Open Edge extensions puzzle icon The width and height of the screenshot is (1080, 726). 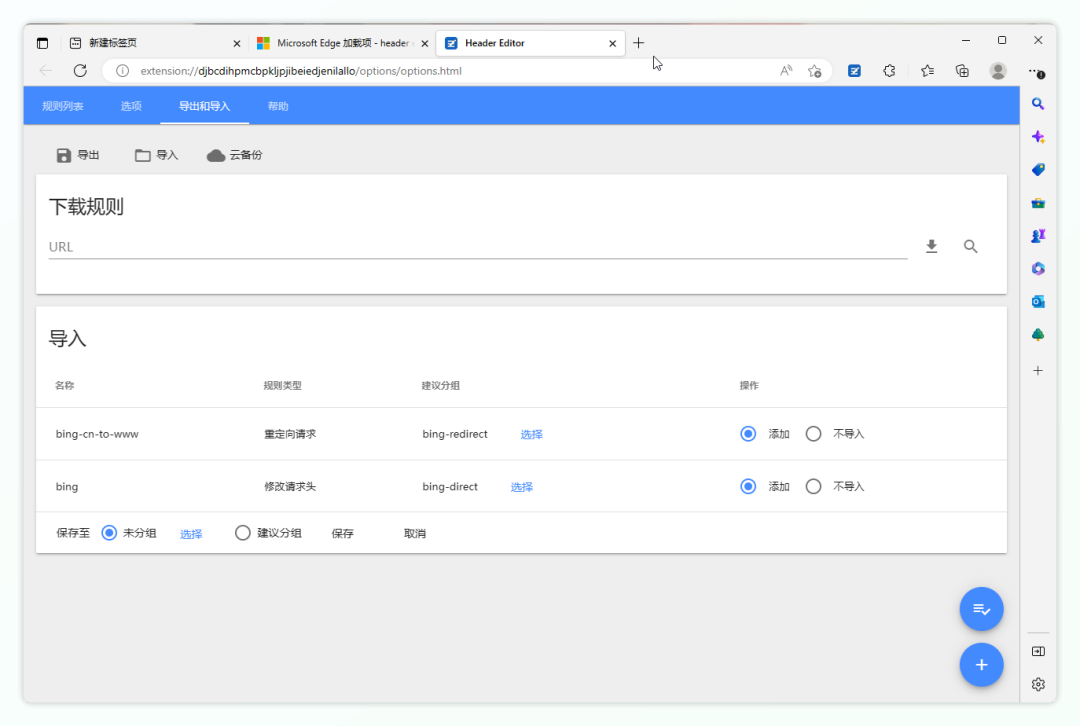tap(889, 71)
